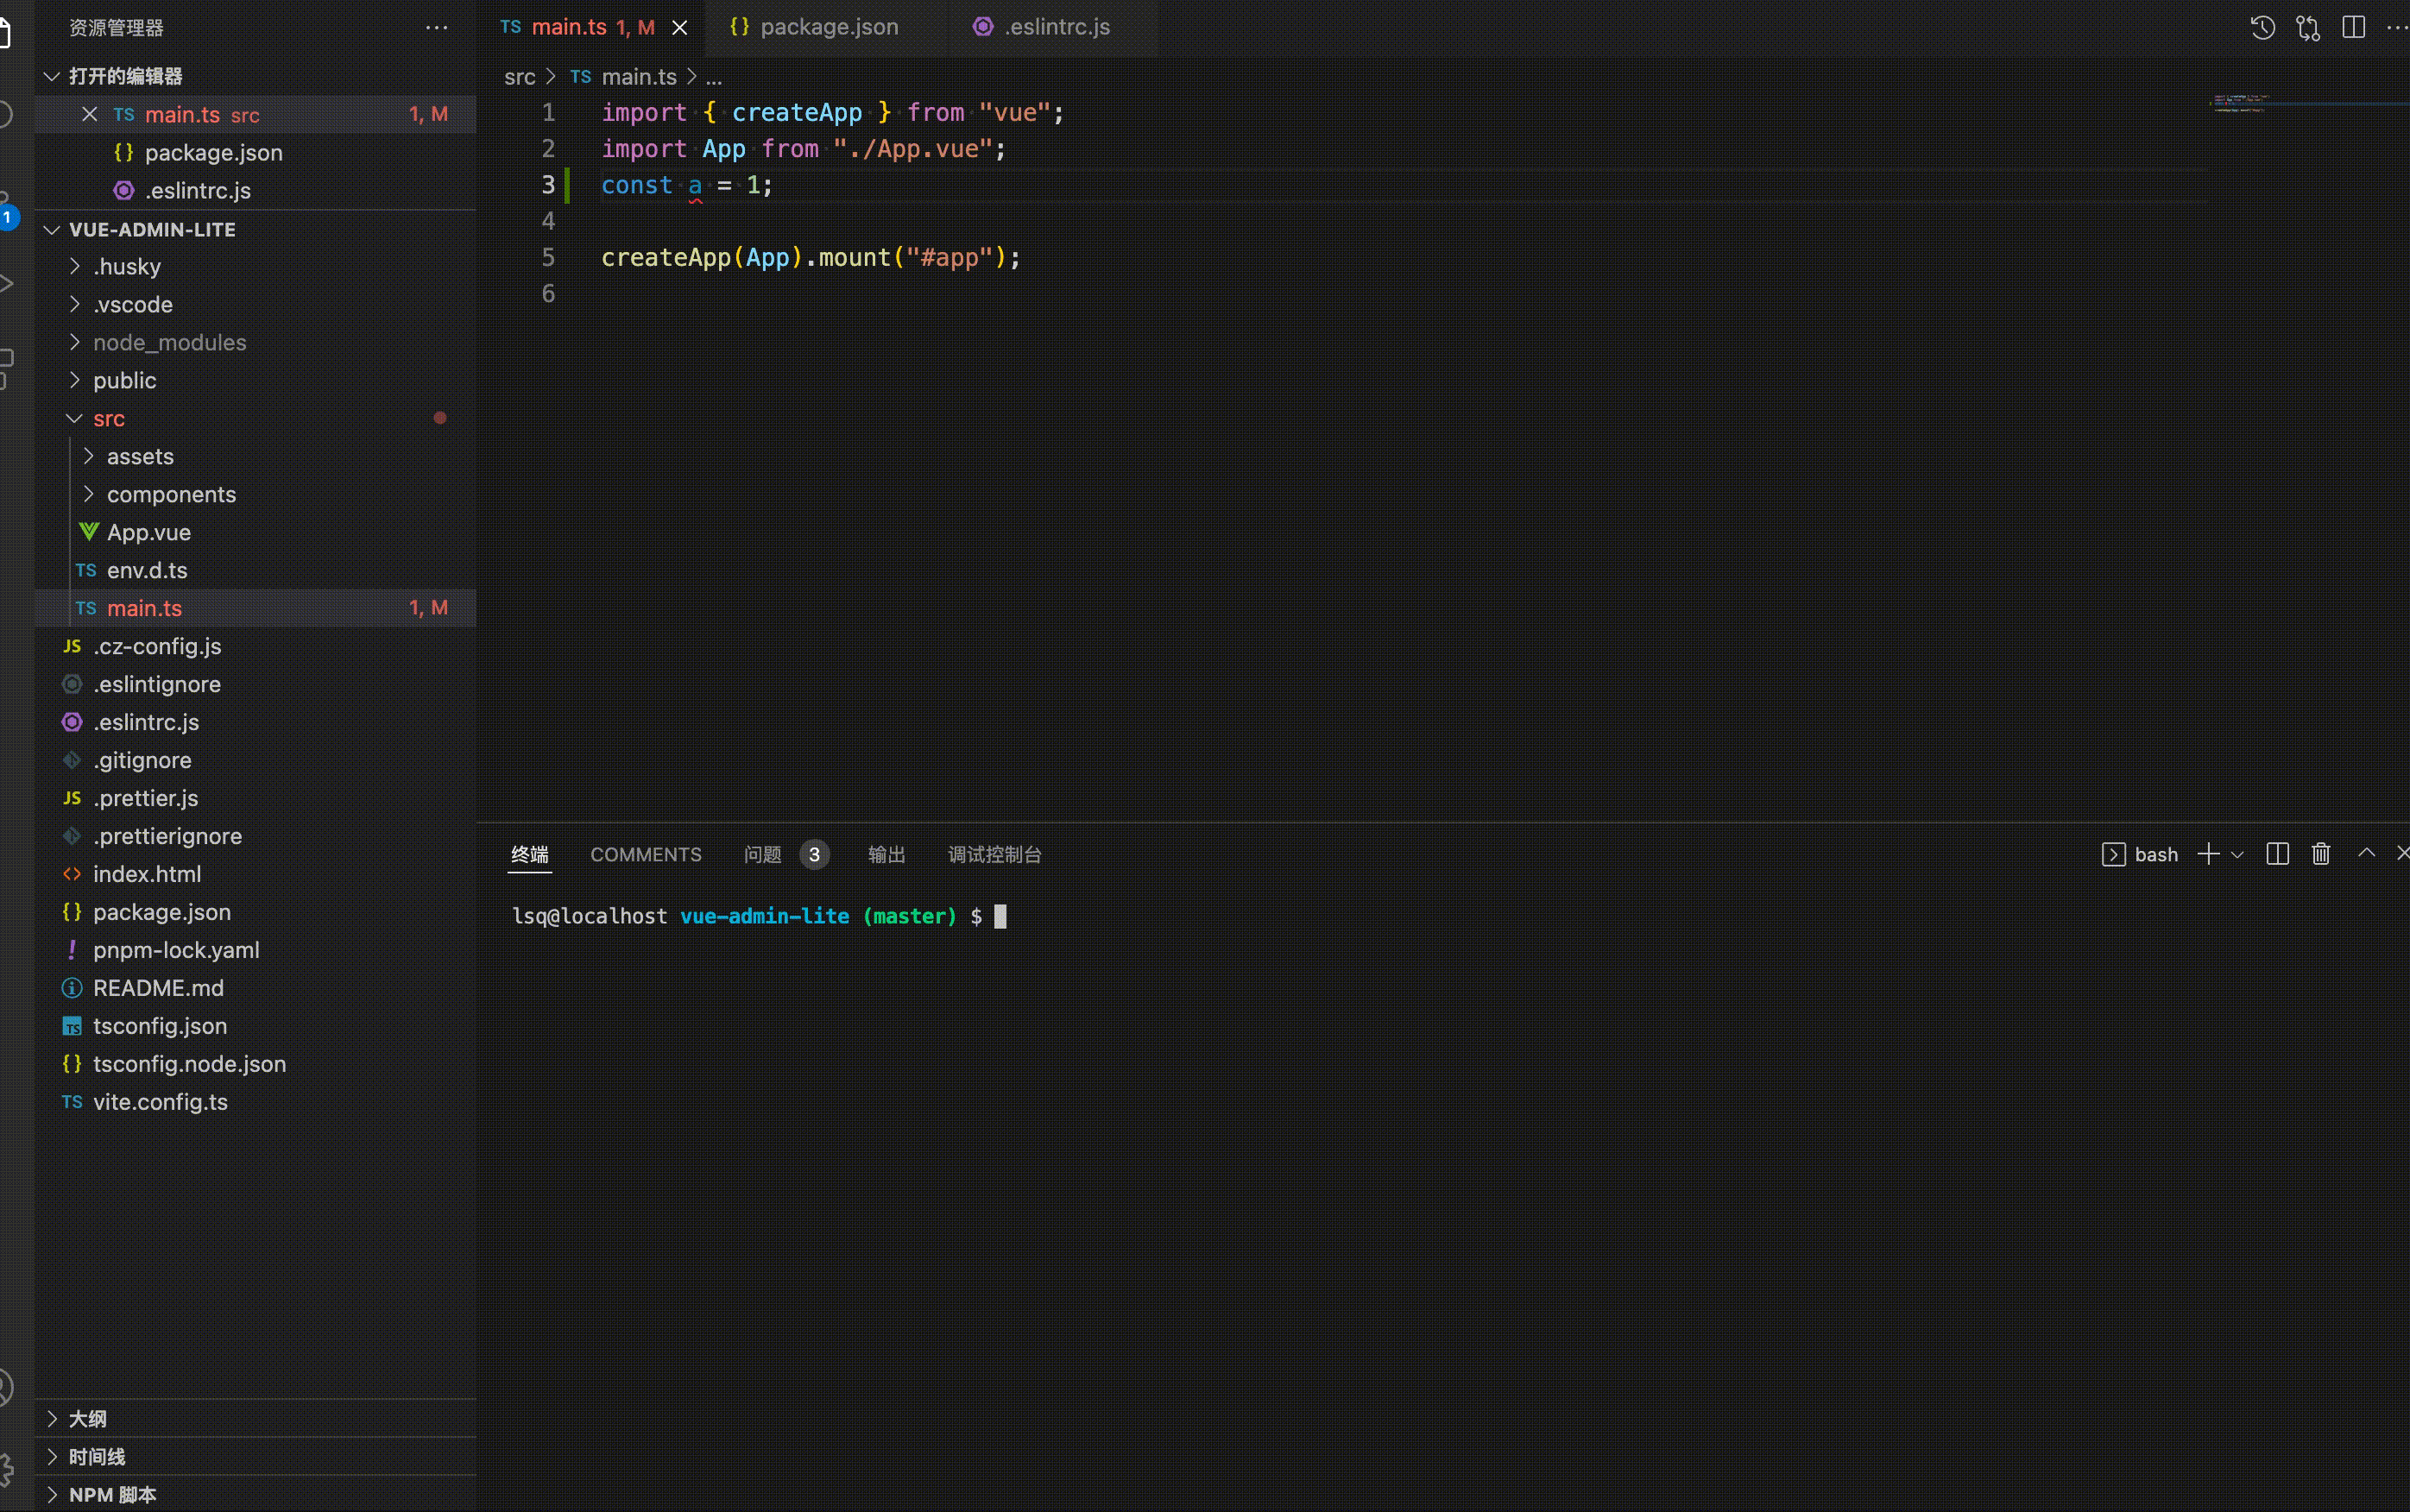
Task: Open the 问题 problems panel tab
Action: (763, 854)
